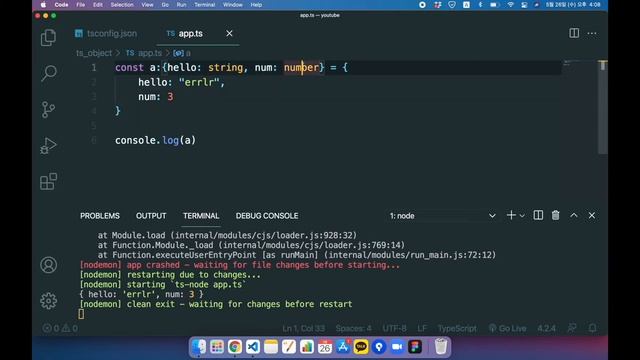Switch to the tsconfig.json tab
This screenshot has width=640, height=360.
click(x=106, y=33)
